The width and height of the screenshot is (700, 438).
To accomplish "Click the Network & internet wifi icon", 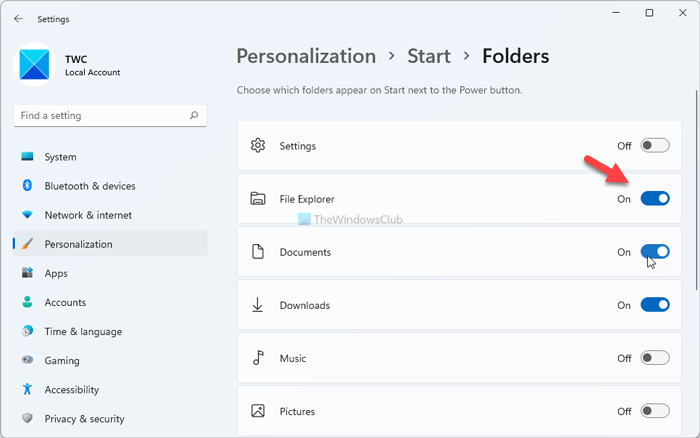I will (27, 215).
